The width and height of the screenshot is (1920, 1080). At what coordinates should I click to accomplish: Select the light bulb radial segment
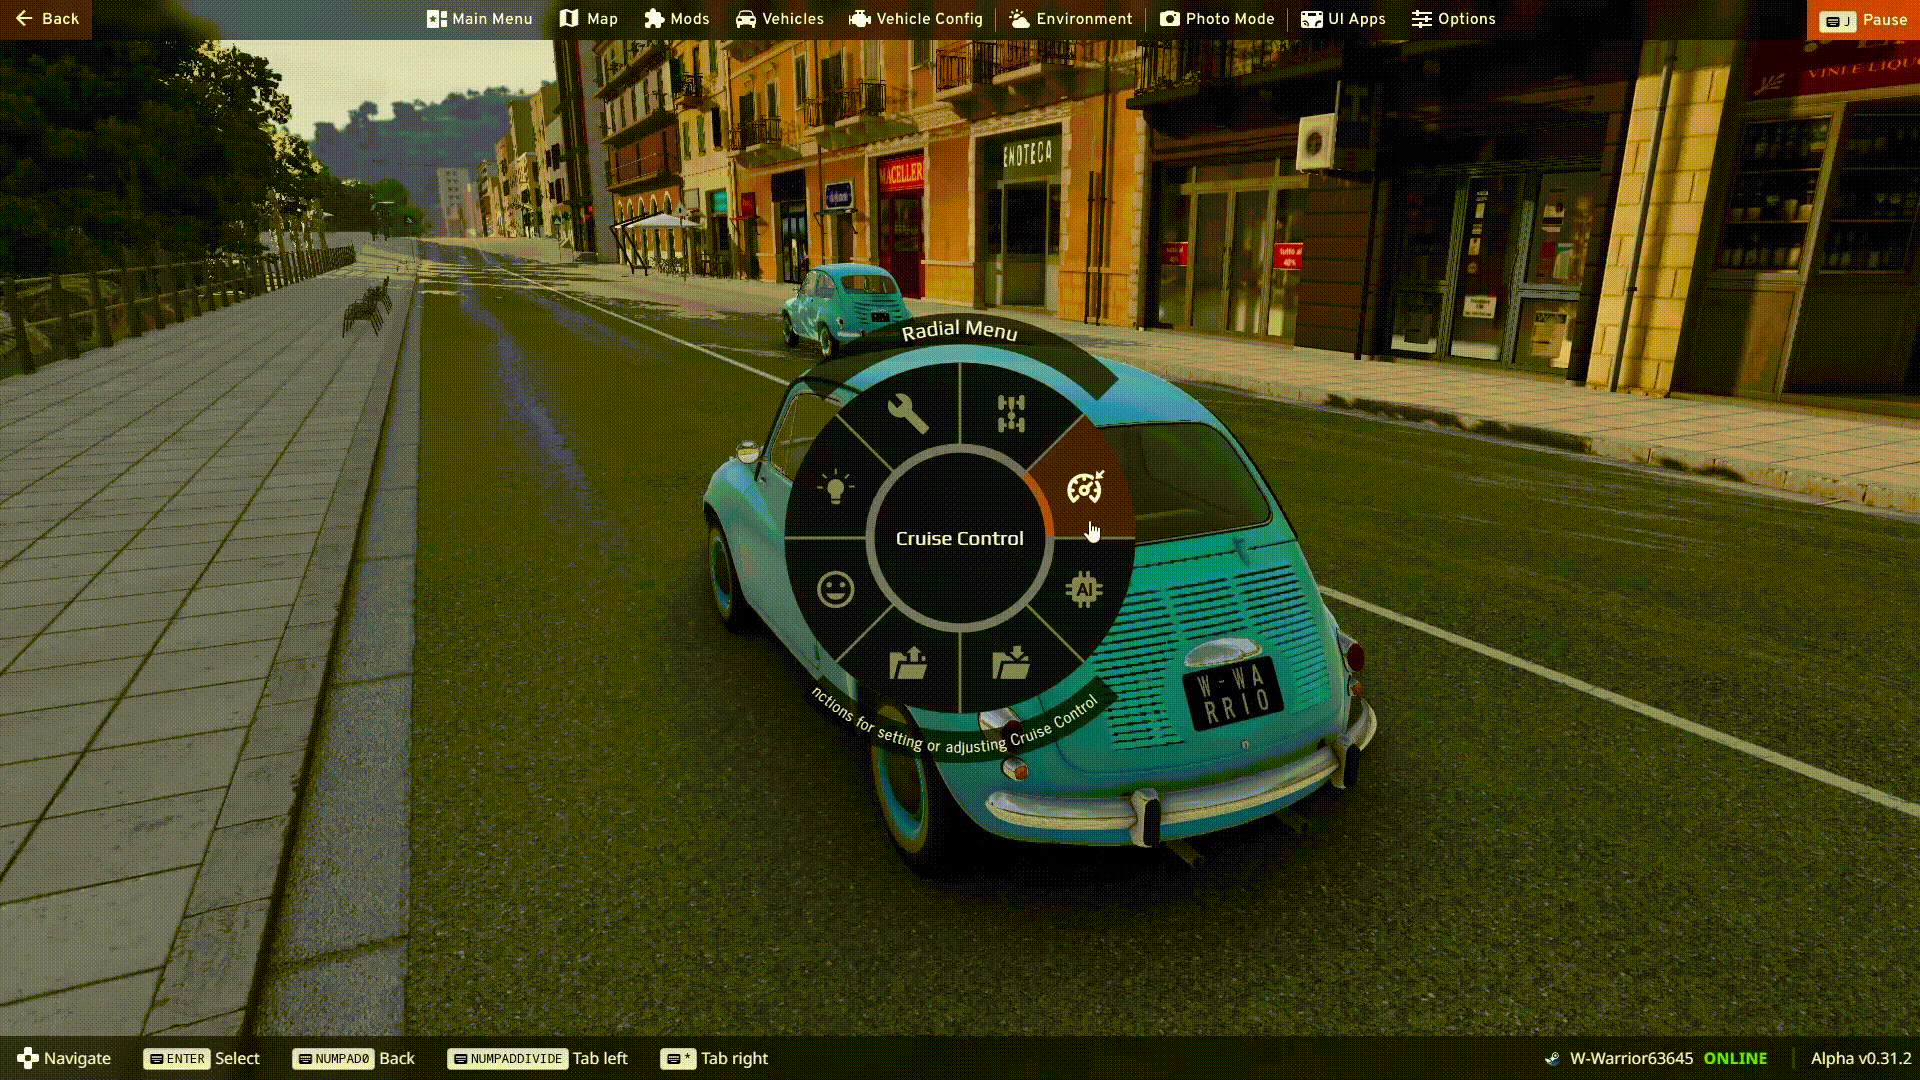pyautogui.click(x=835, y=487)
